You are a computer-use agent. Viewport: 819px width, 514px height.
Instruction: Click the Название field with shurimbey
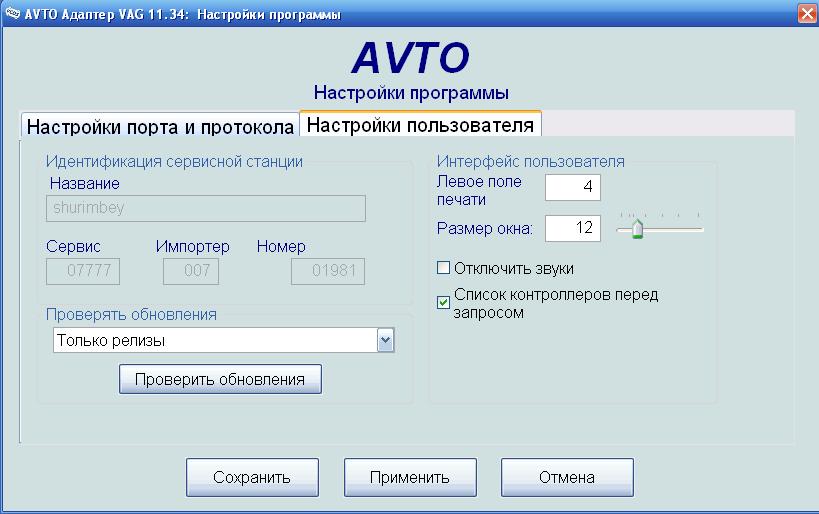206,208
